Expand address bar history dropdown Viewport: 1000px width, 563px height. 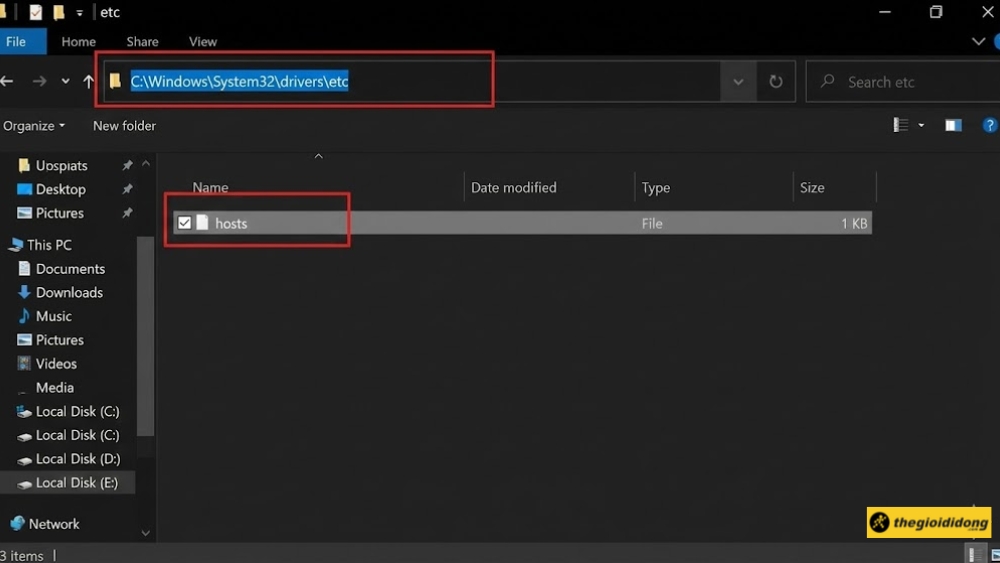[738, 81]
